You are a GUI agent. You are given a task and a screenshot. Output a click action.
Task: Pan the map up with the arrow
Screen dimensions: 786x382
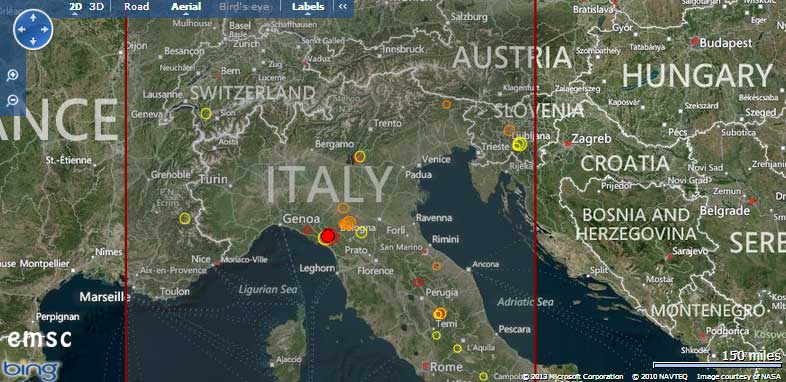pos(33,18)
